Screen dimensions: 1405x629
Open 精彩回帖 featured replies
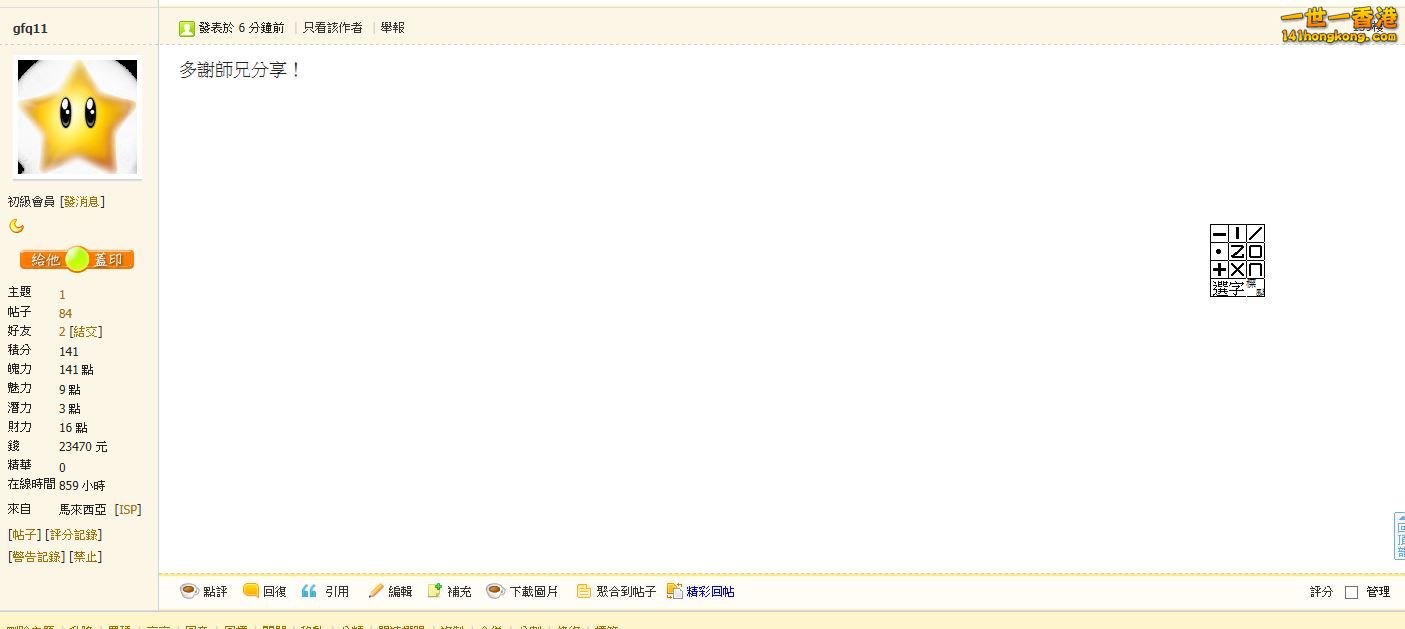[x=701, y=591]
